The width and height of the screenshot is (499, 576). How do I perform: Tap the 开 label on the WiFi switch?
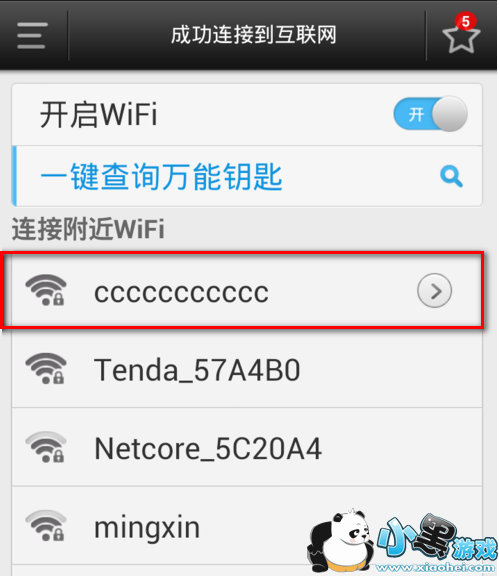click(x=416, y=115)
